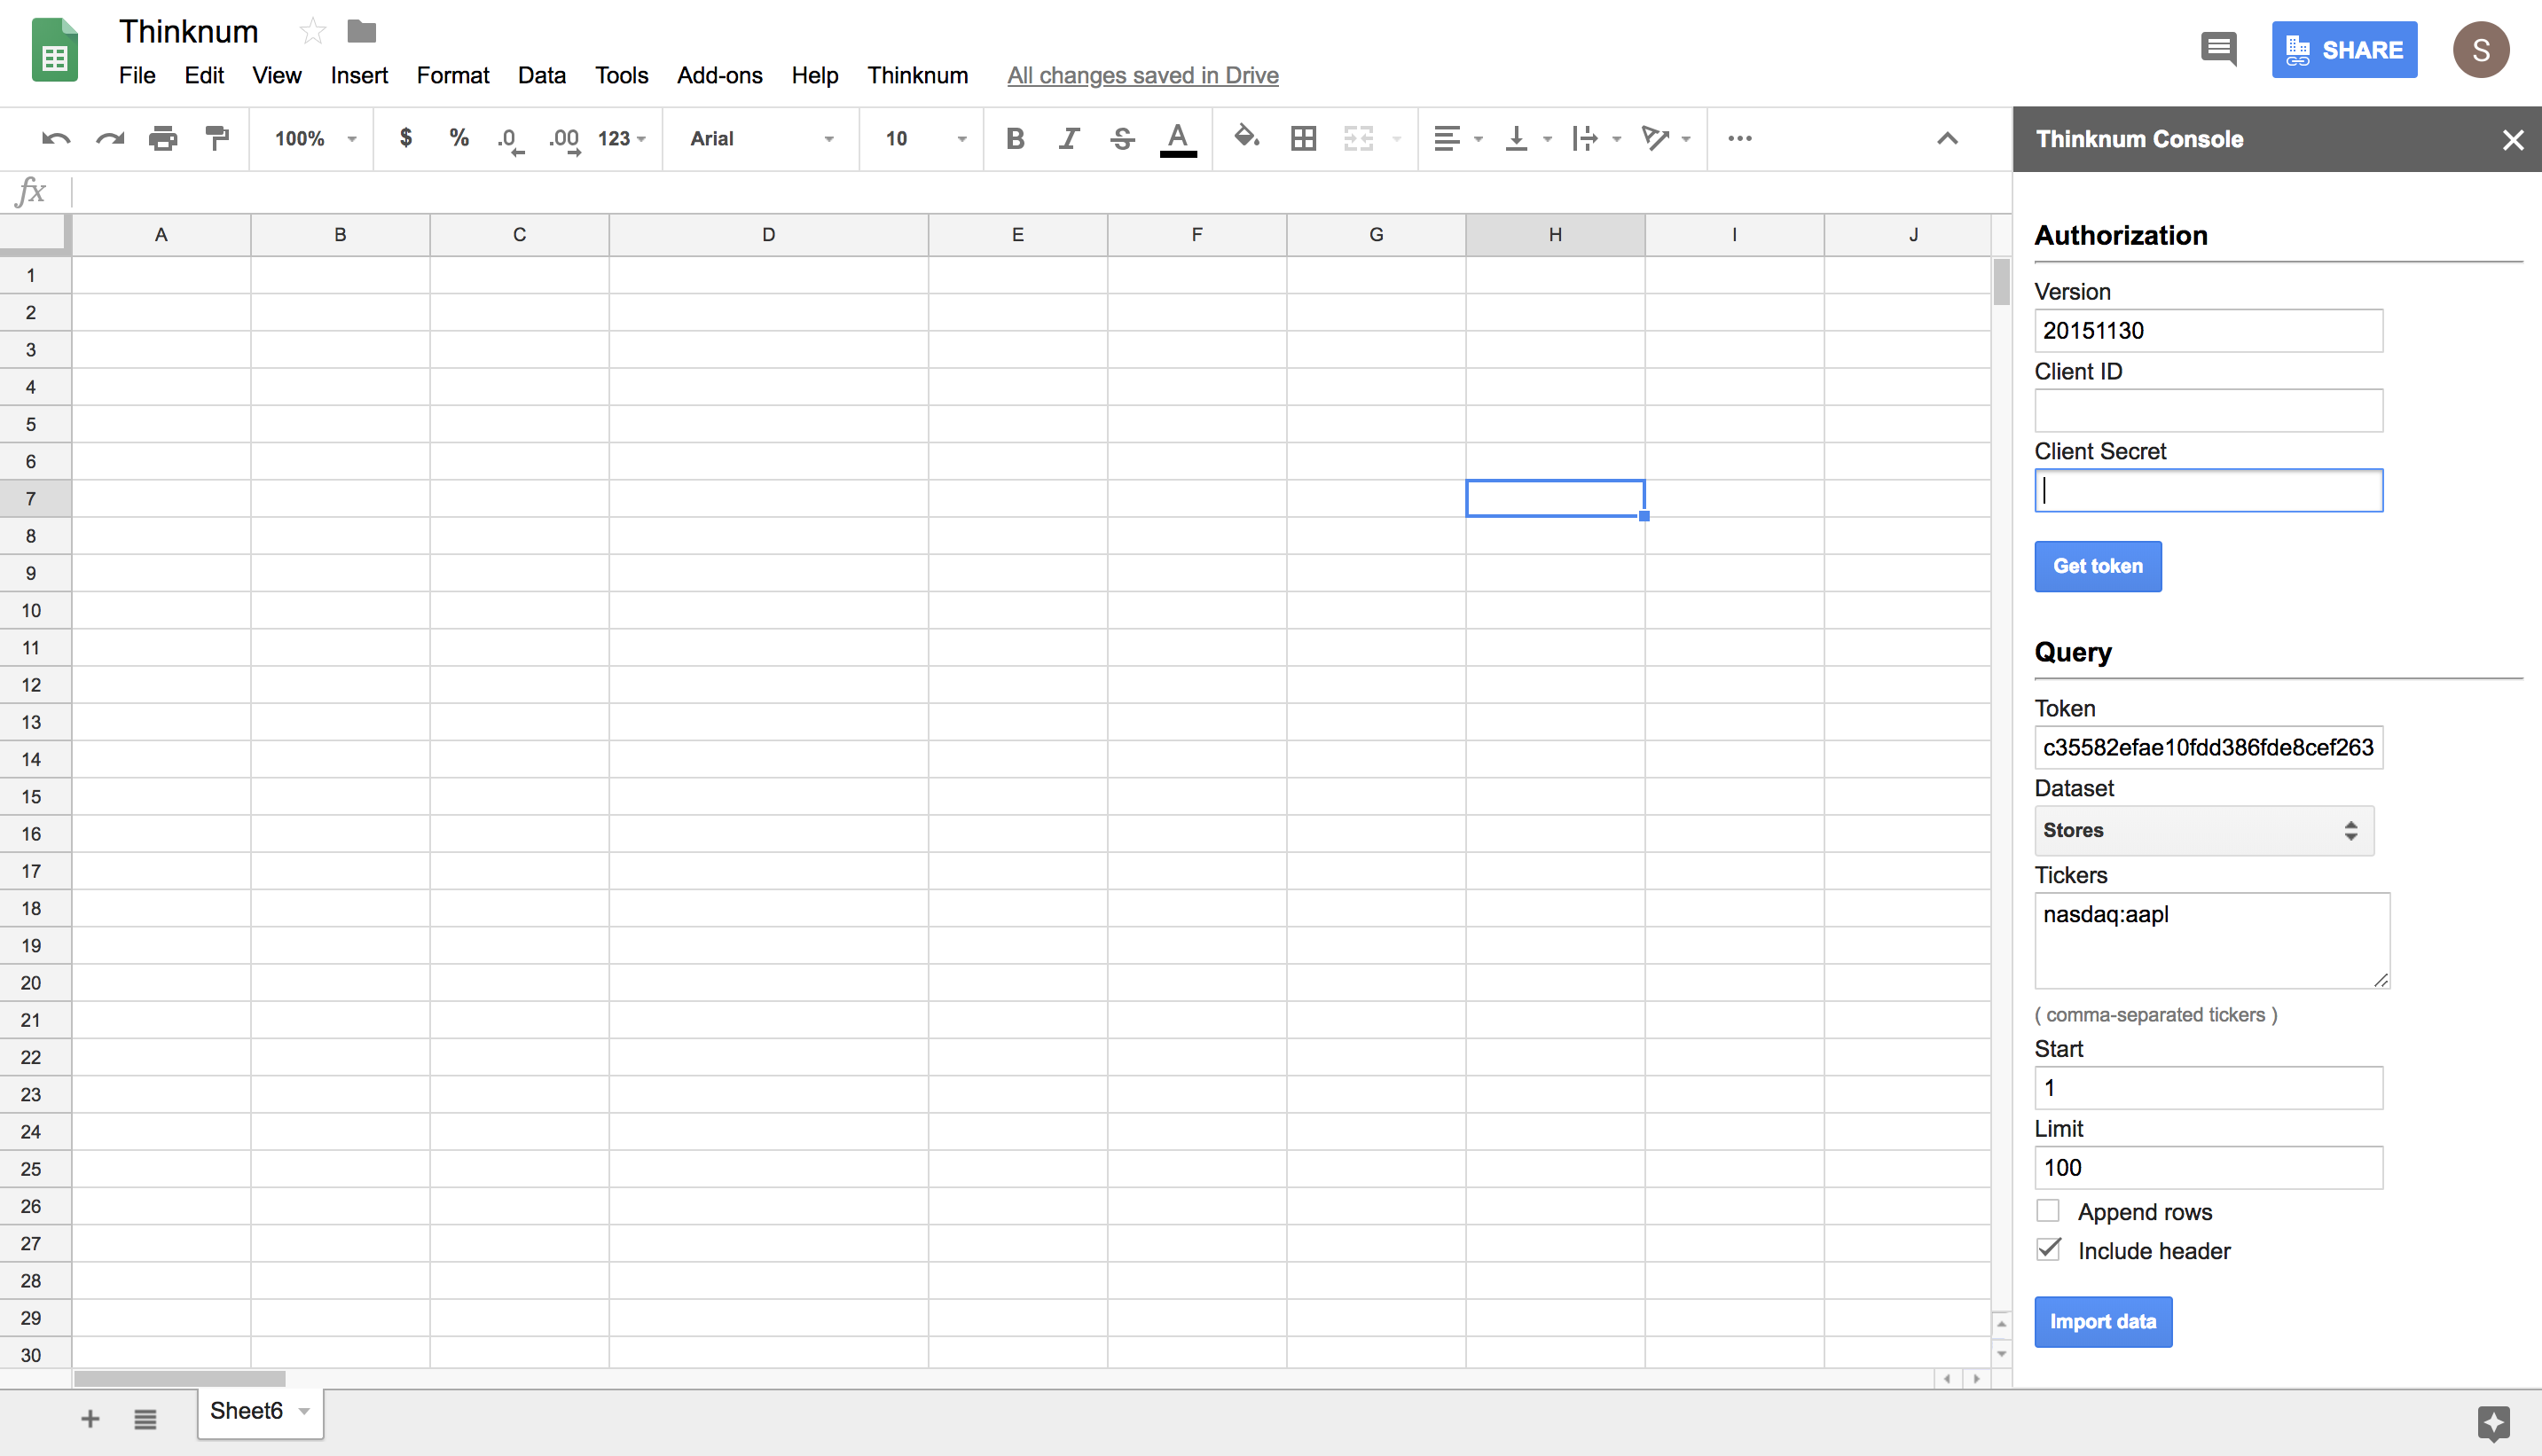Apply strikethrough formatting
Image resolution: width=2542 pixels, height=1456 pixels.
coord(1122,139)
